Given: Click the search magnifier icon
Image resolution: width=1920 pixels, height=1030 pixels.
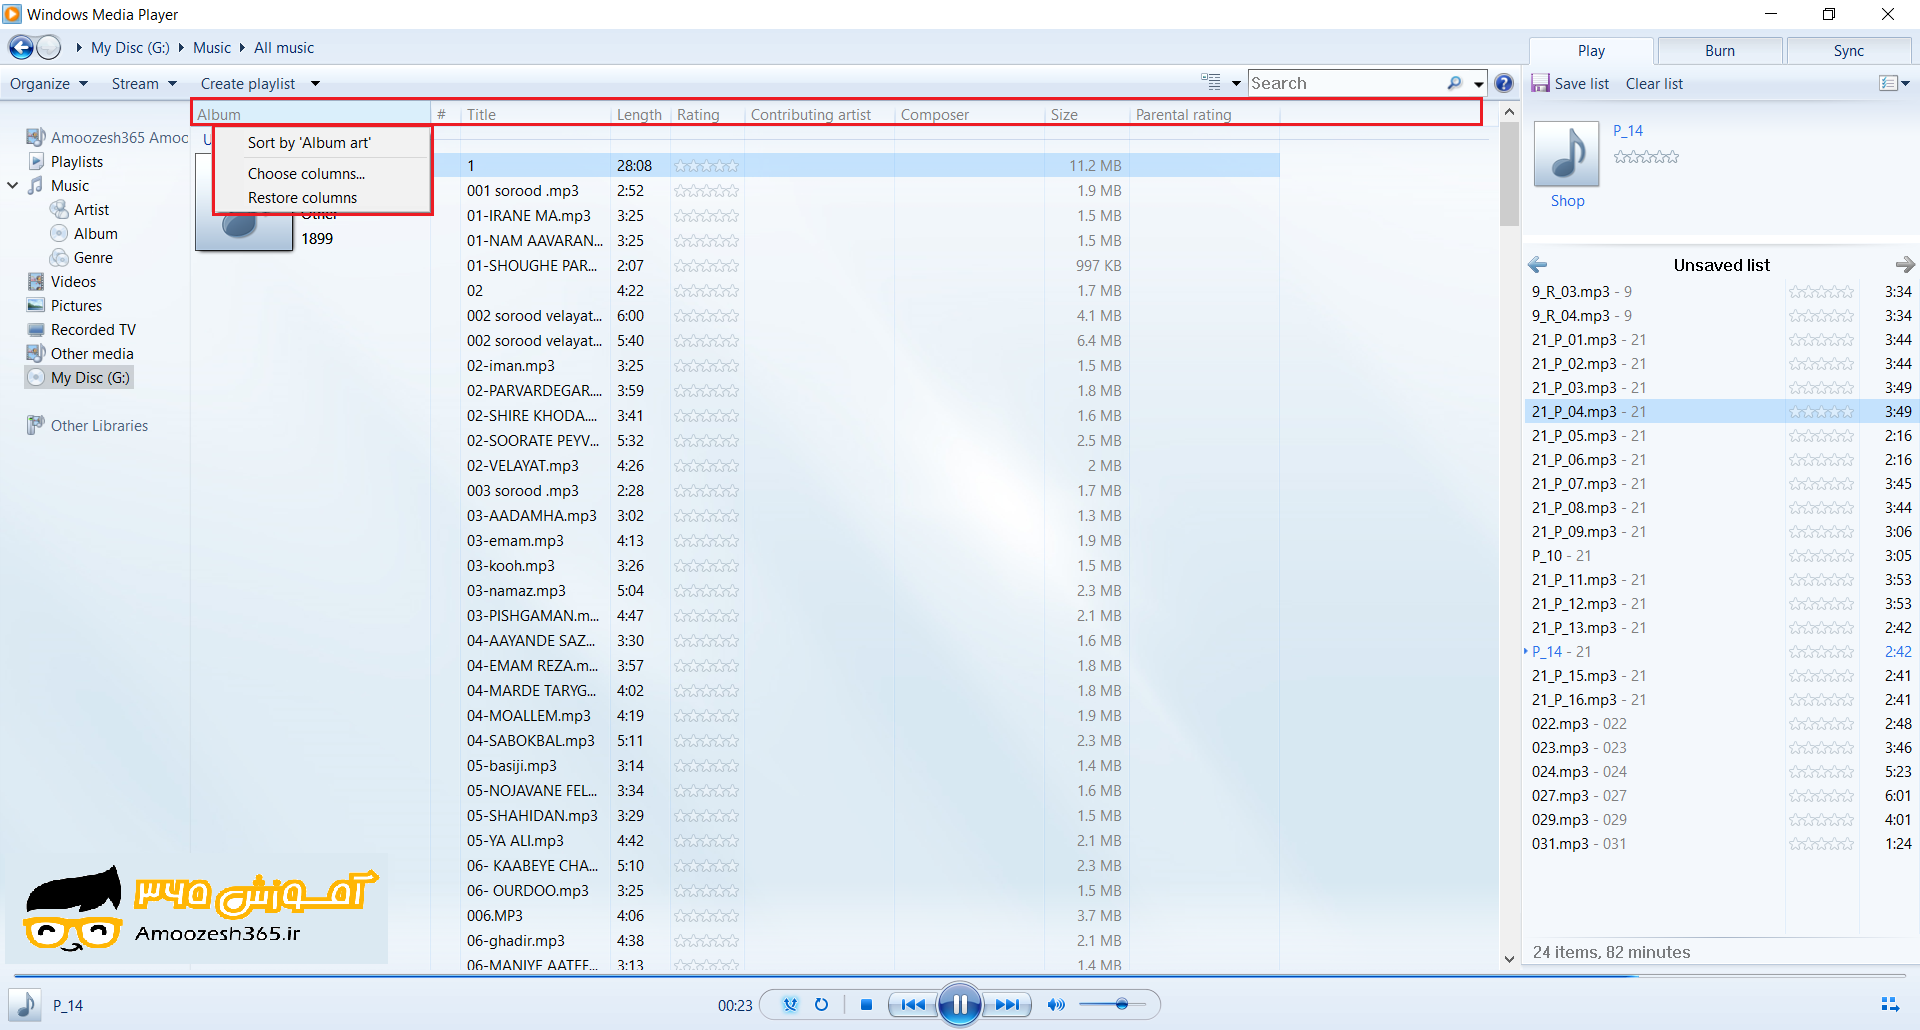Looking at the screenshot, I should [x=1455, y=84].
